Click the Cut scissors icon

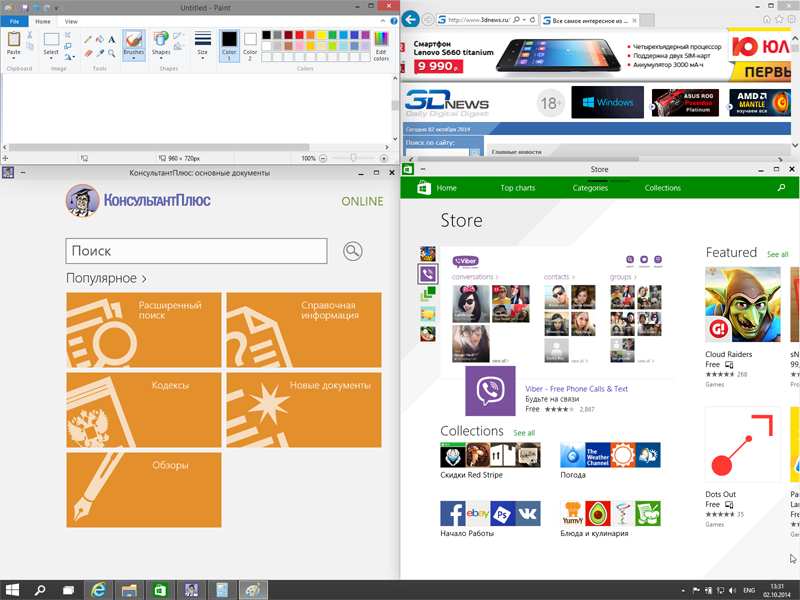pos(30,35)
